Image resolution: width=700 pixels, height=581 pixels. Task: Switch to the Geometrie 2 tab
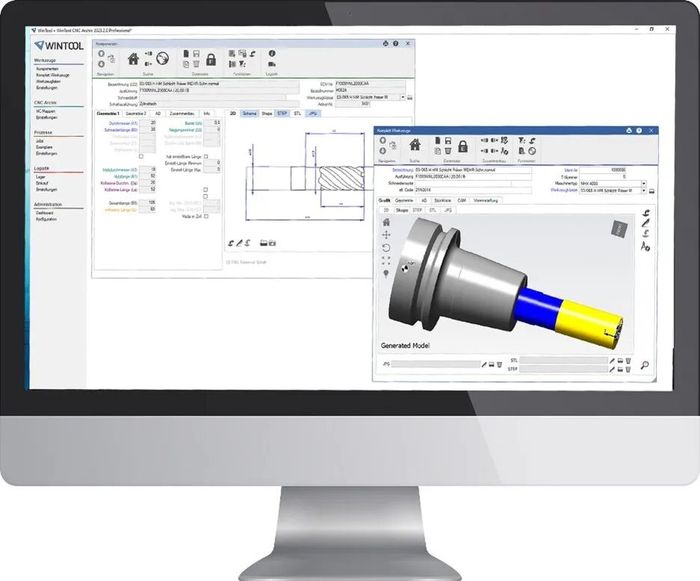coord(136,114)
